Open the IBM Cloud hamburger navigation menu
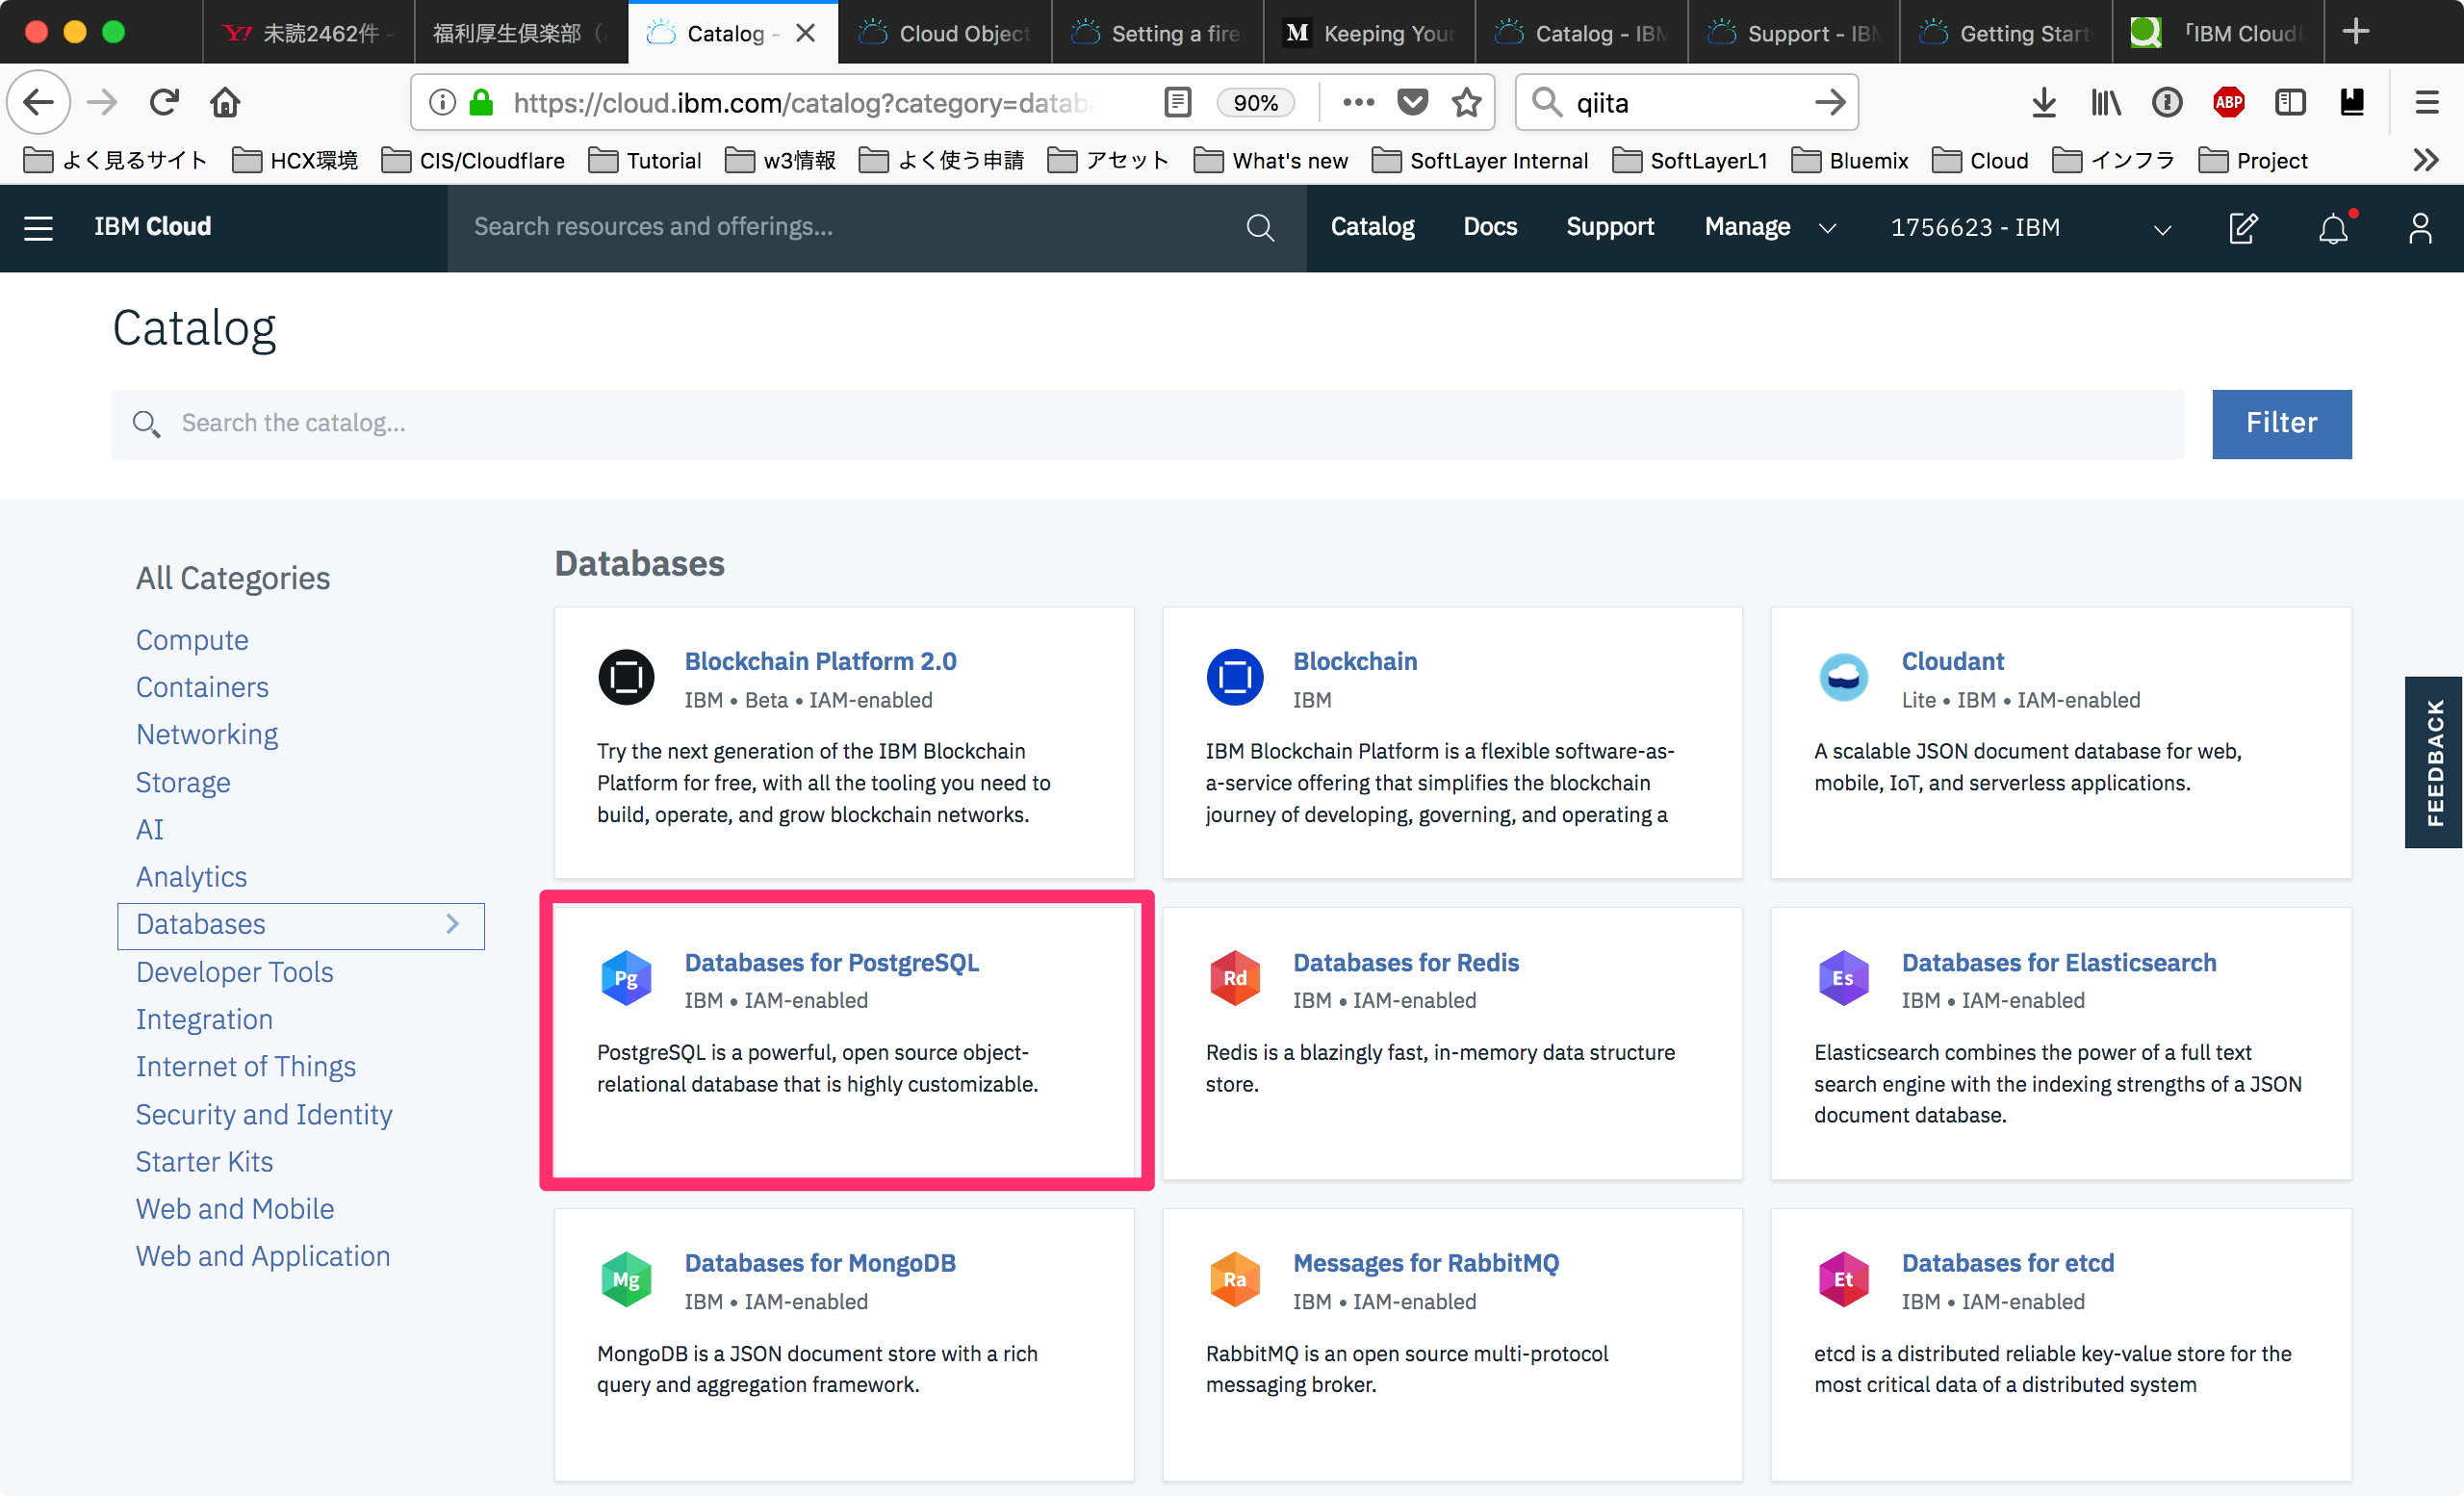Image resolution: width=2464 pixels, height=1496 pixels. coord(38,227)
